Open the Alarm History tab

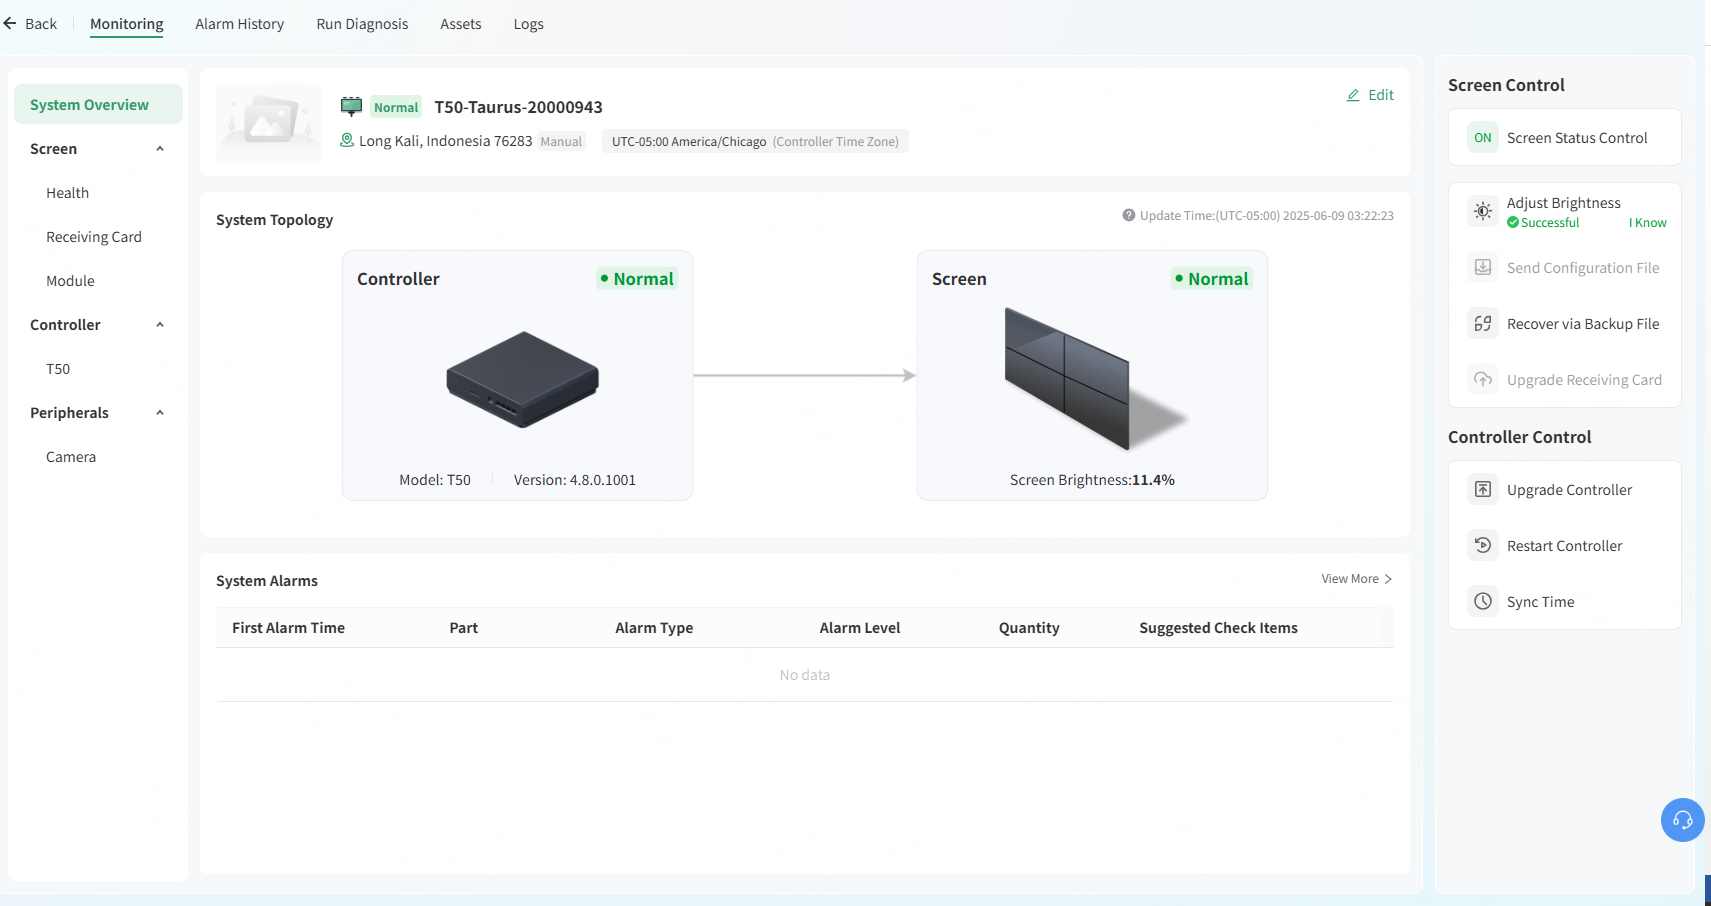[239, 24]
